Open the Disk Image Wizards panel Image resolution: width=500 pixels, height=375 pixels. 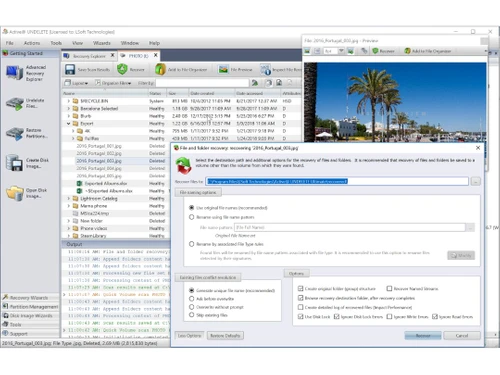30,315
